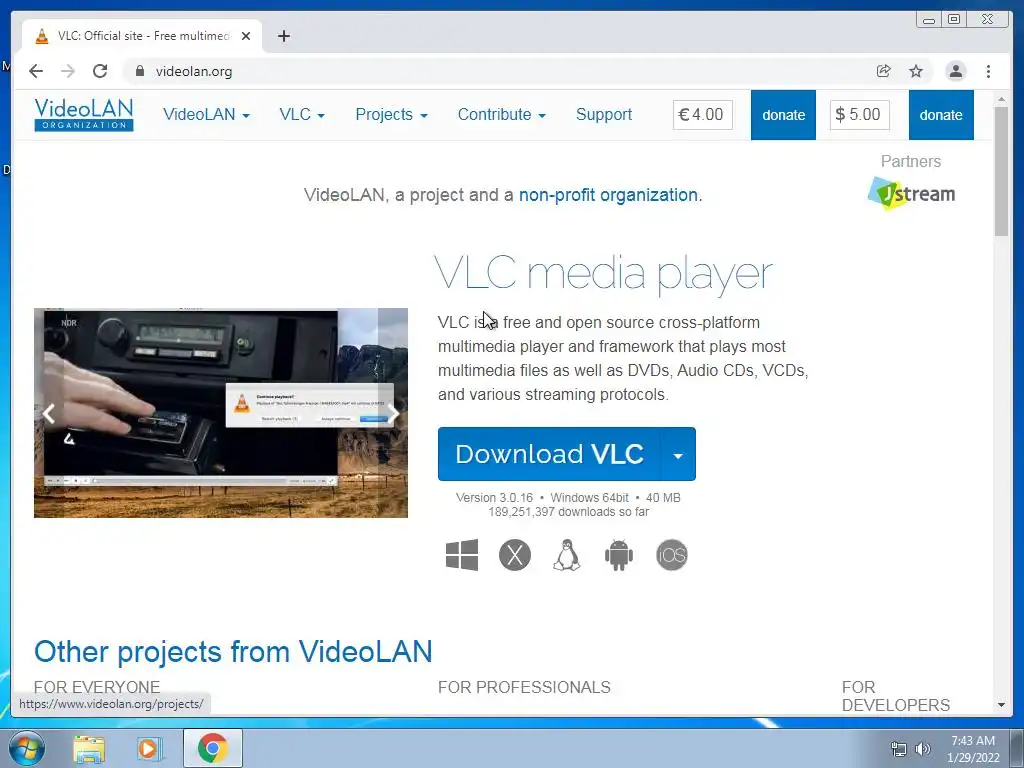Click the 189,251,397 downloads so far text

(568, 512)
